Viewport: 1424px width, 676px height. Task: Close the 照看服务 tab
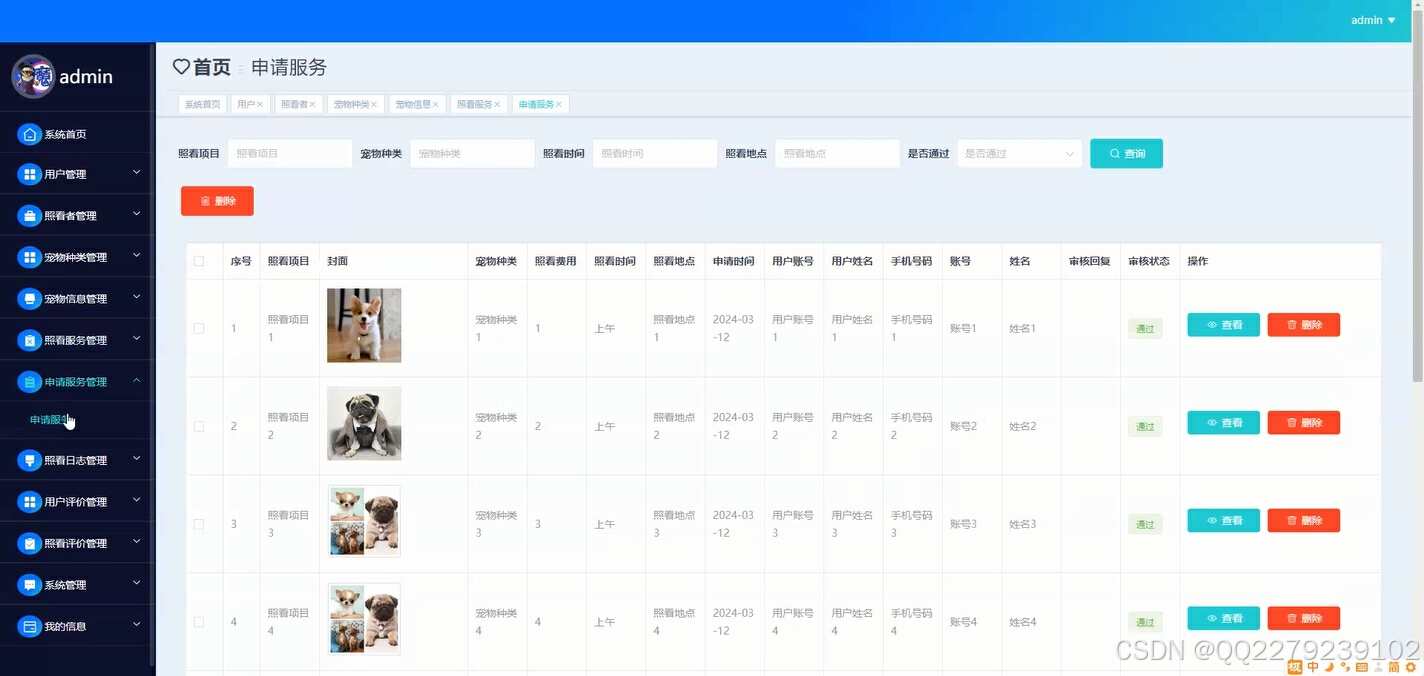pos(498,103)
